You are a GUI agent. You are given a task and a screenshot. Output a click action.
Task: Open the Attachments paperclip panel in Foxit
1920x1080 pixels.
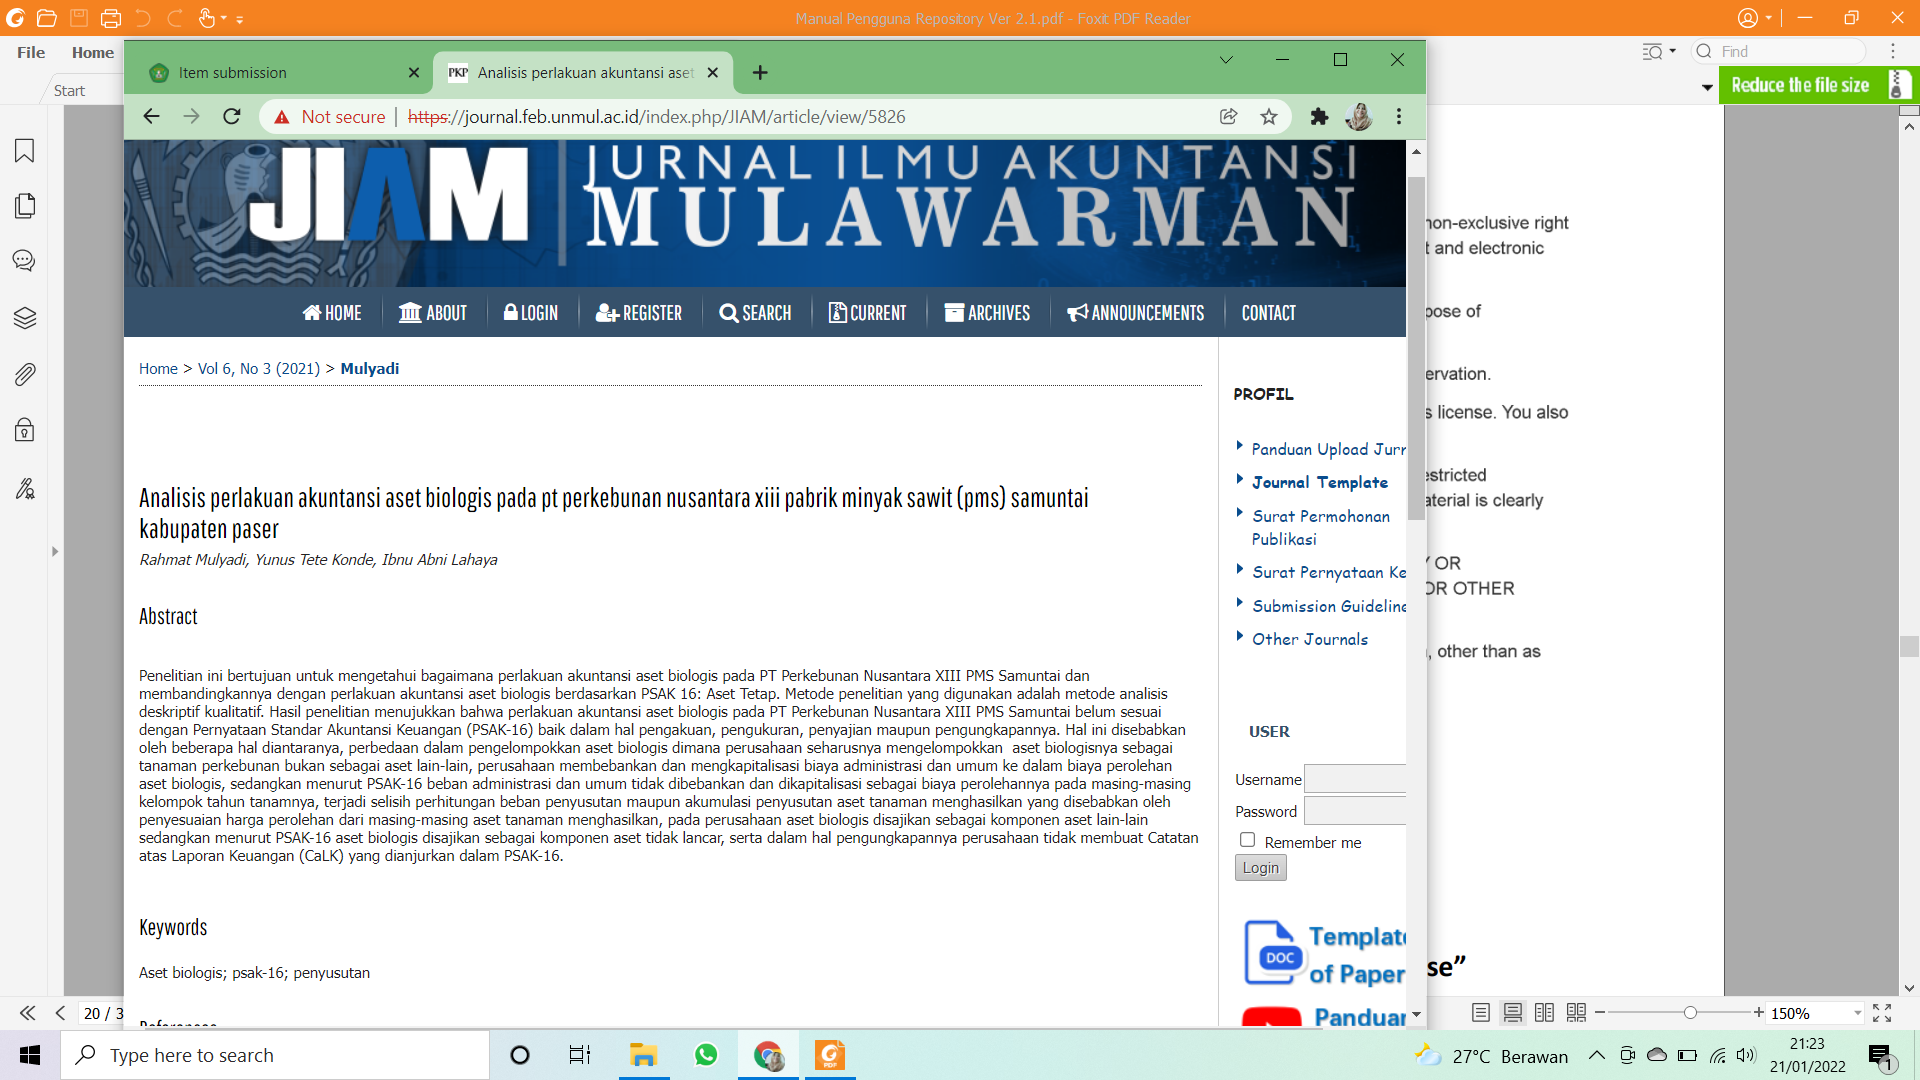(x=24, y=374)
